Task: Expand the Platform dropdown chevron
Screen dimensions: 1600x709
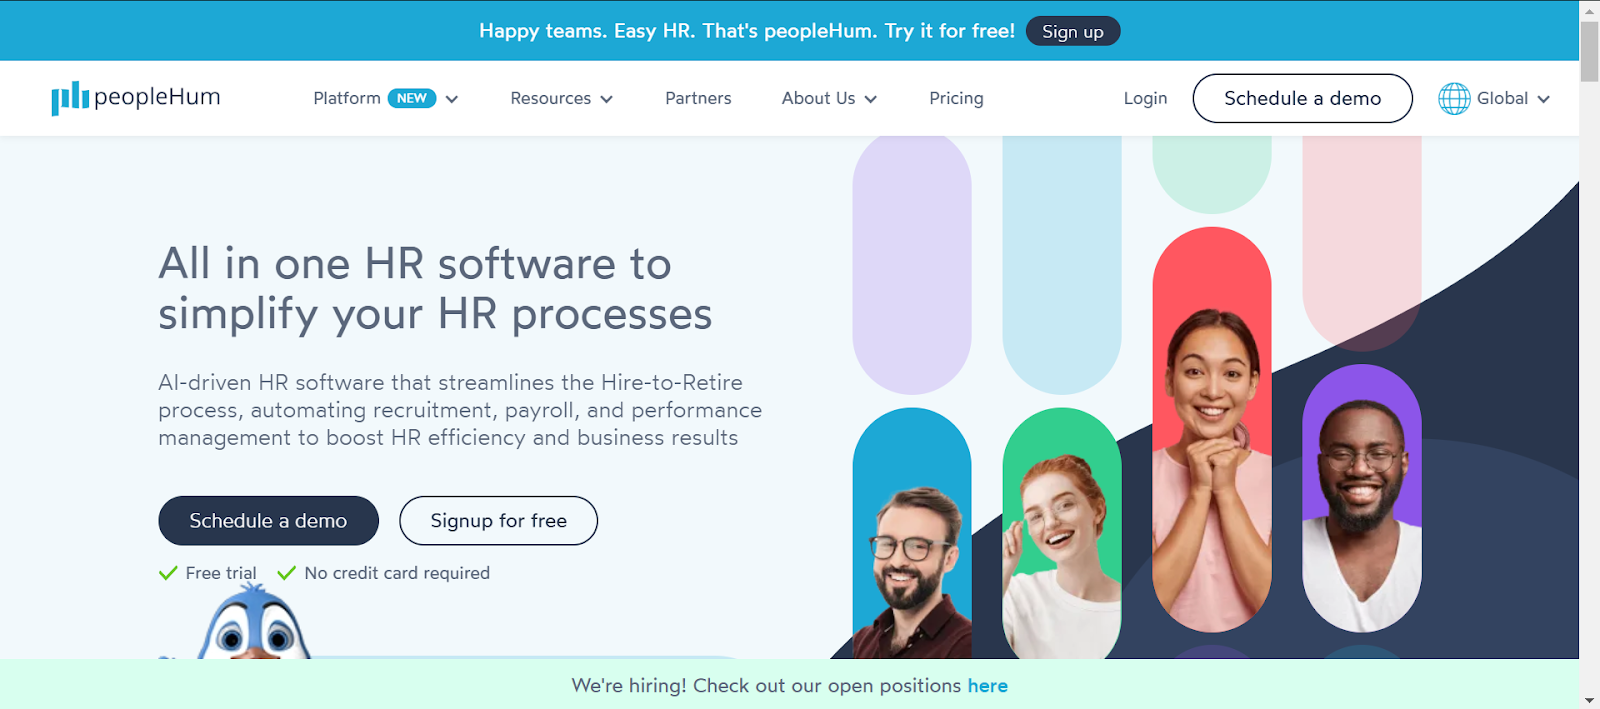Action: coord(452,99)
